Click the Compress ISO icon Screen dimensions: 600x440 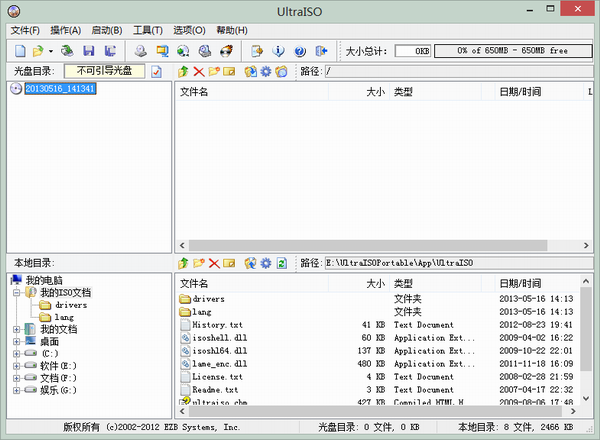point(162,51)
